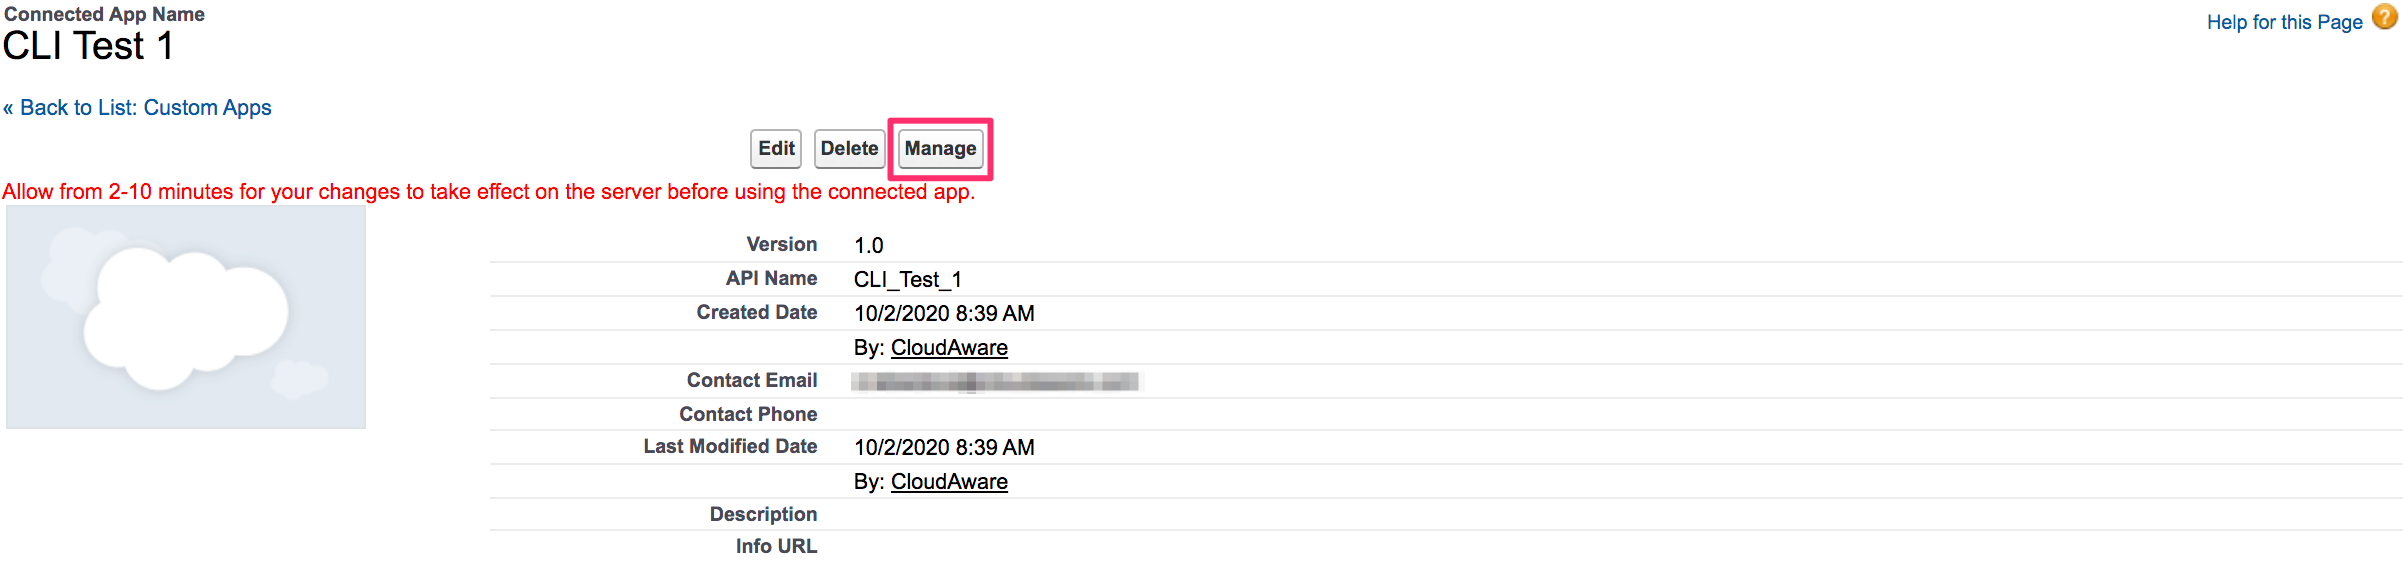Screen dimensions: 2403x572
Task: Click the Description field label
Action: pyautogui.click(x=763, y=514)
